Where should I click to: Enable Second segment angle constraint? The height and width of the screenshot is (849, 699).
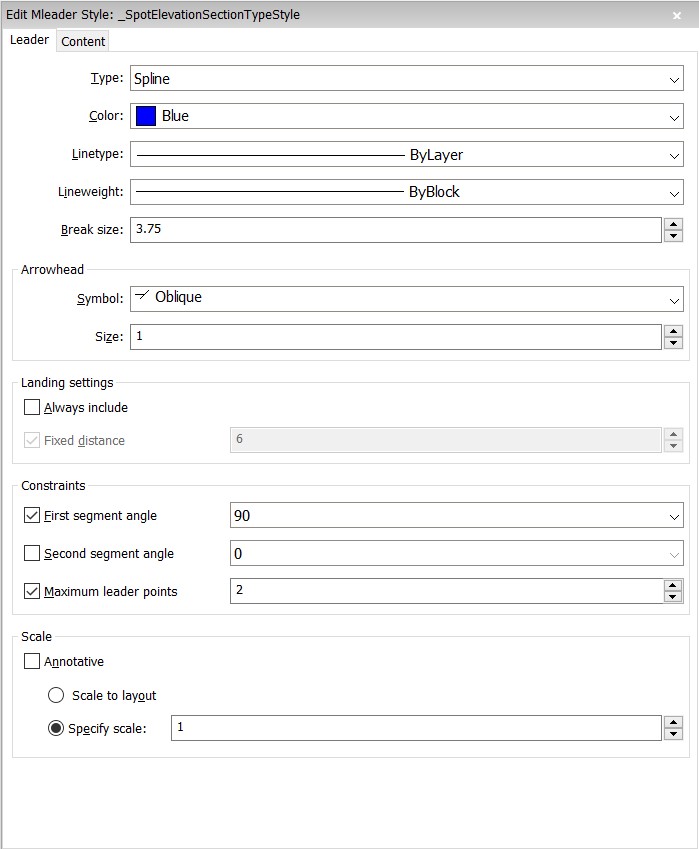click(x=32, y=553)
